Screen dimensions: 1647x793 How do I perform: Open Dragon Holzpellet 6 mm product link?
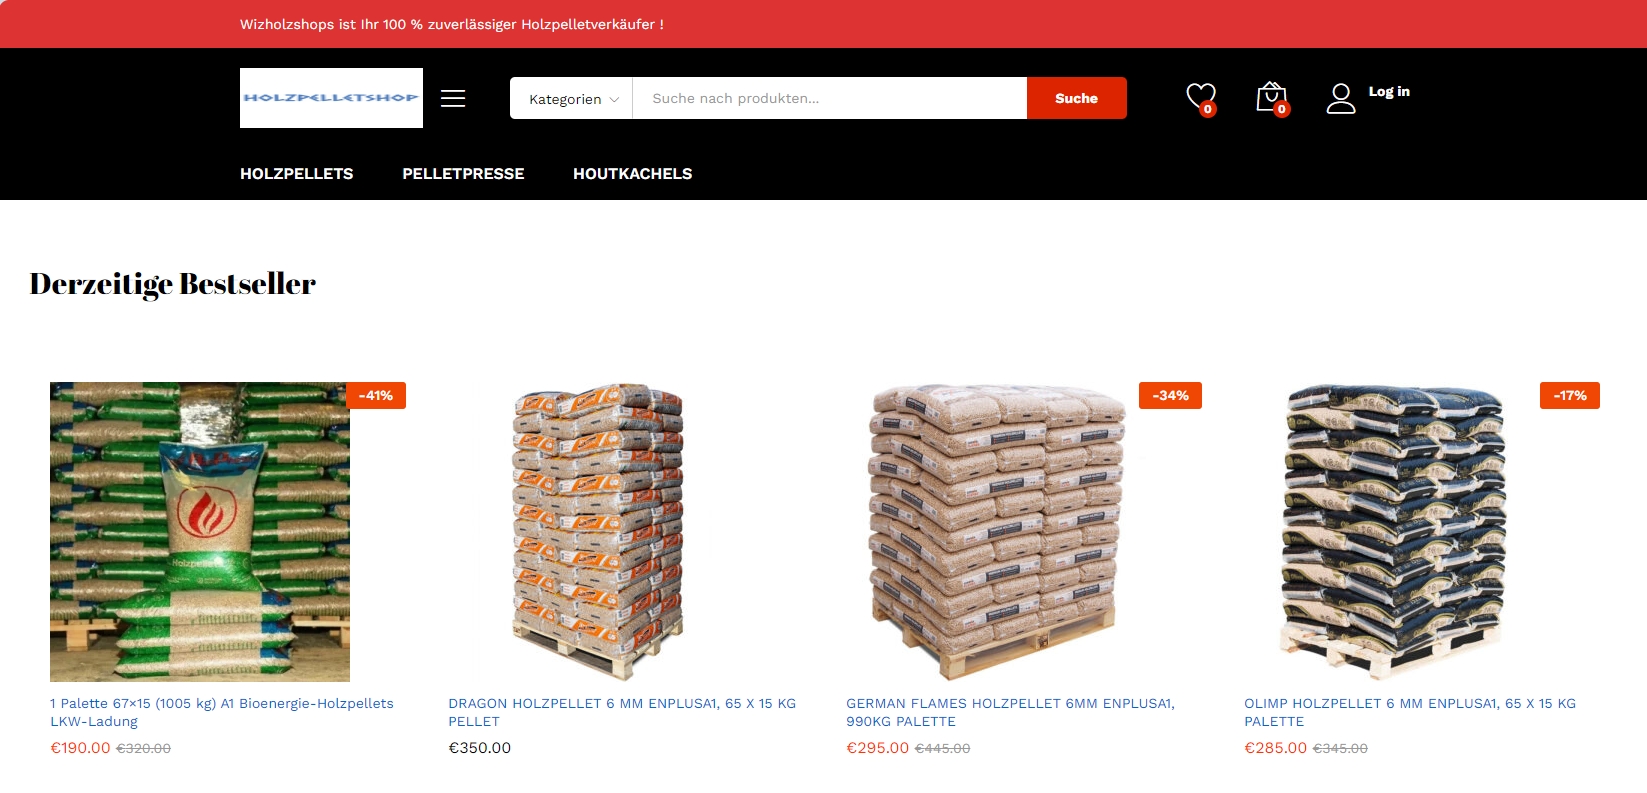(622, 712)
